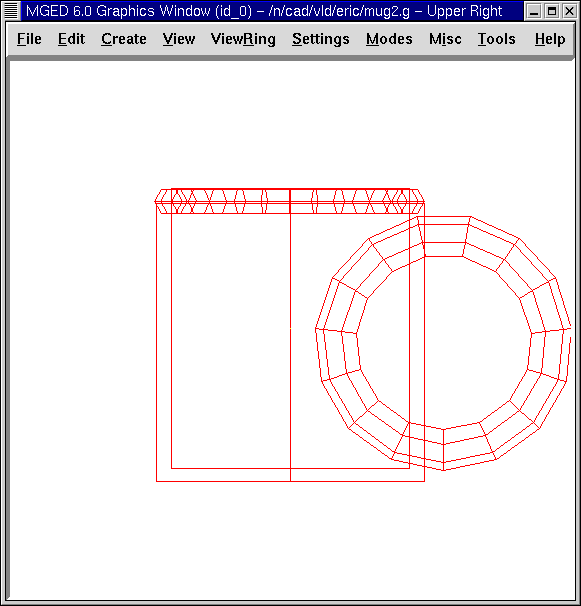The width and height of the screenshot is (581, 606).
Task: Open the Tools menu
Action: click(496, 39)
